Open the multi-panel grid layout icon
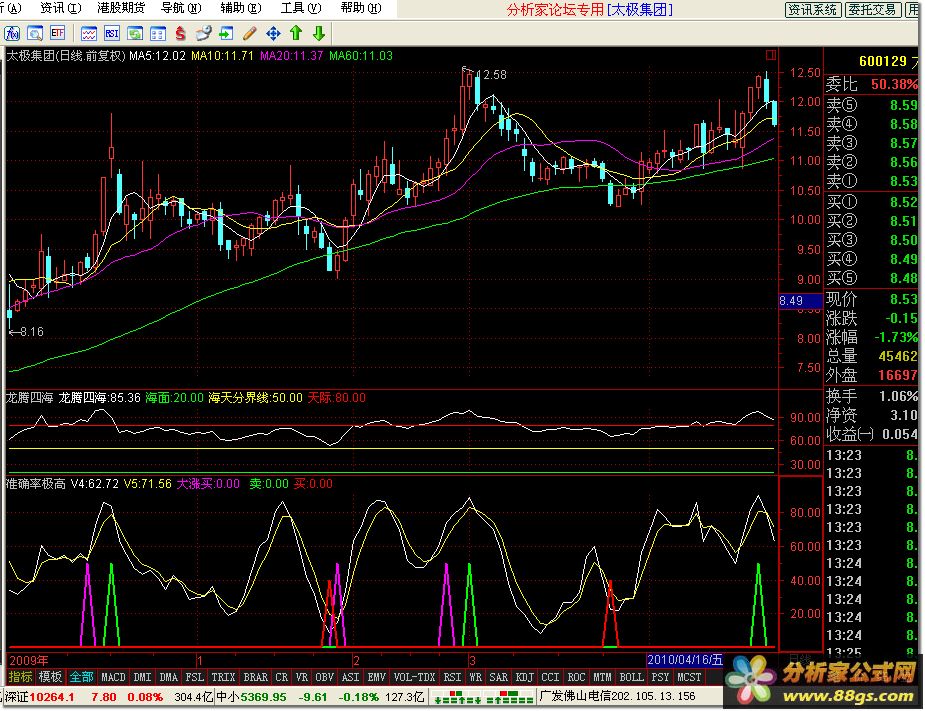The image size is (925, 711). pyautogui.click(x=158, y=34)
